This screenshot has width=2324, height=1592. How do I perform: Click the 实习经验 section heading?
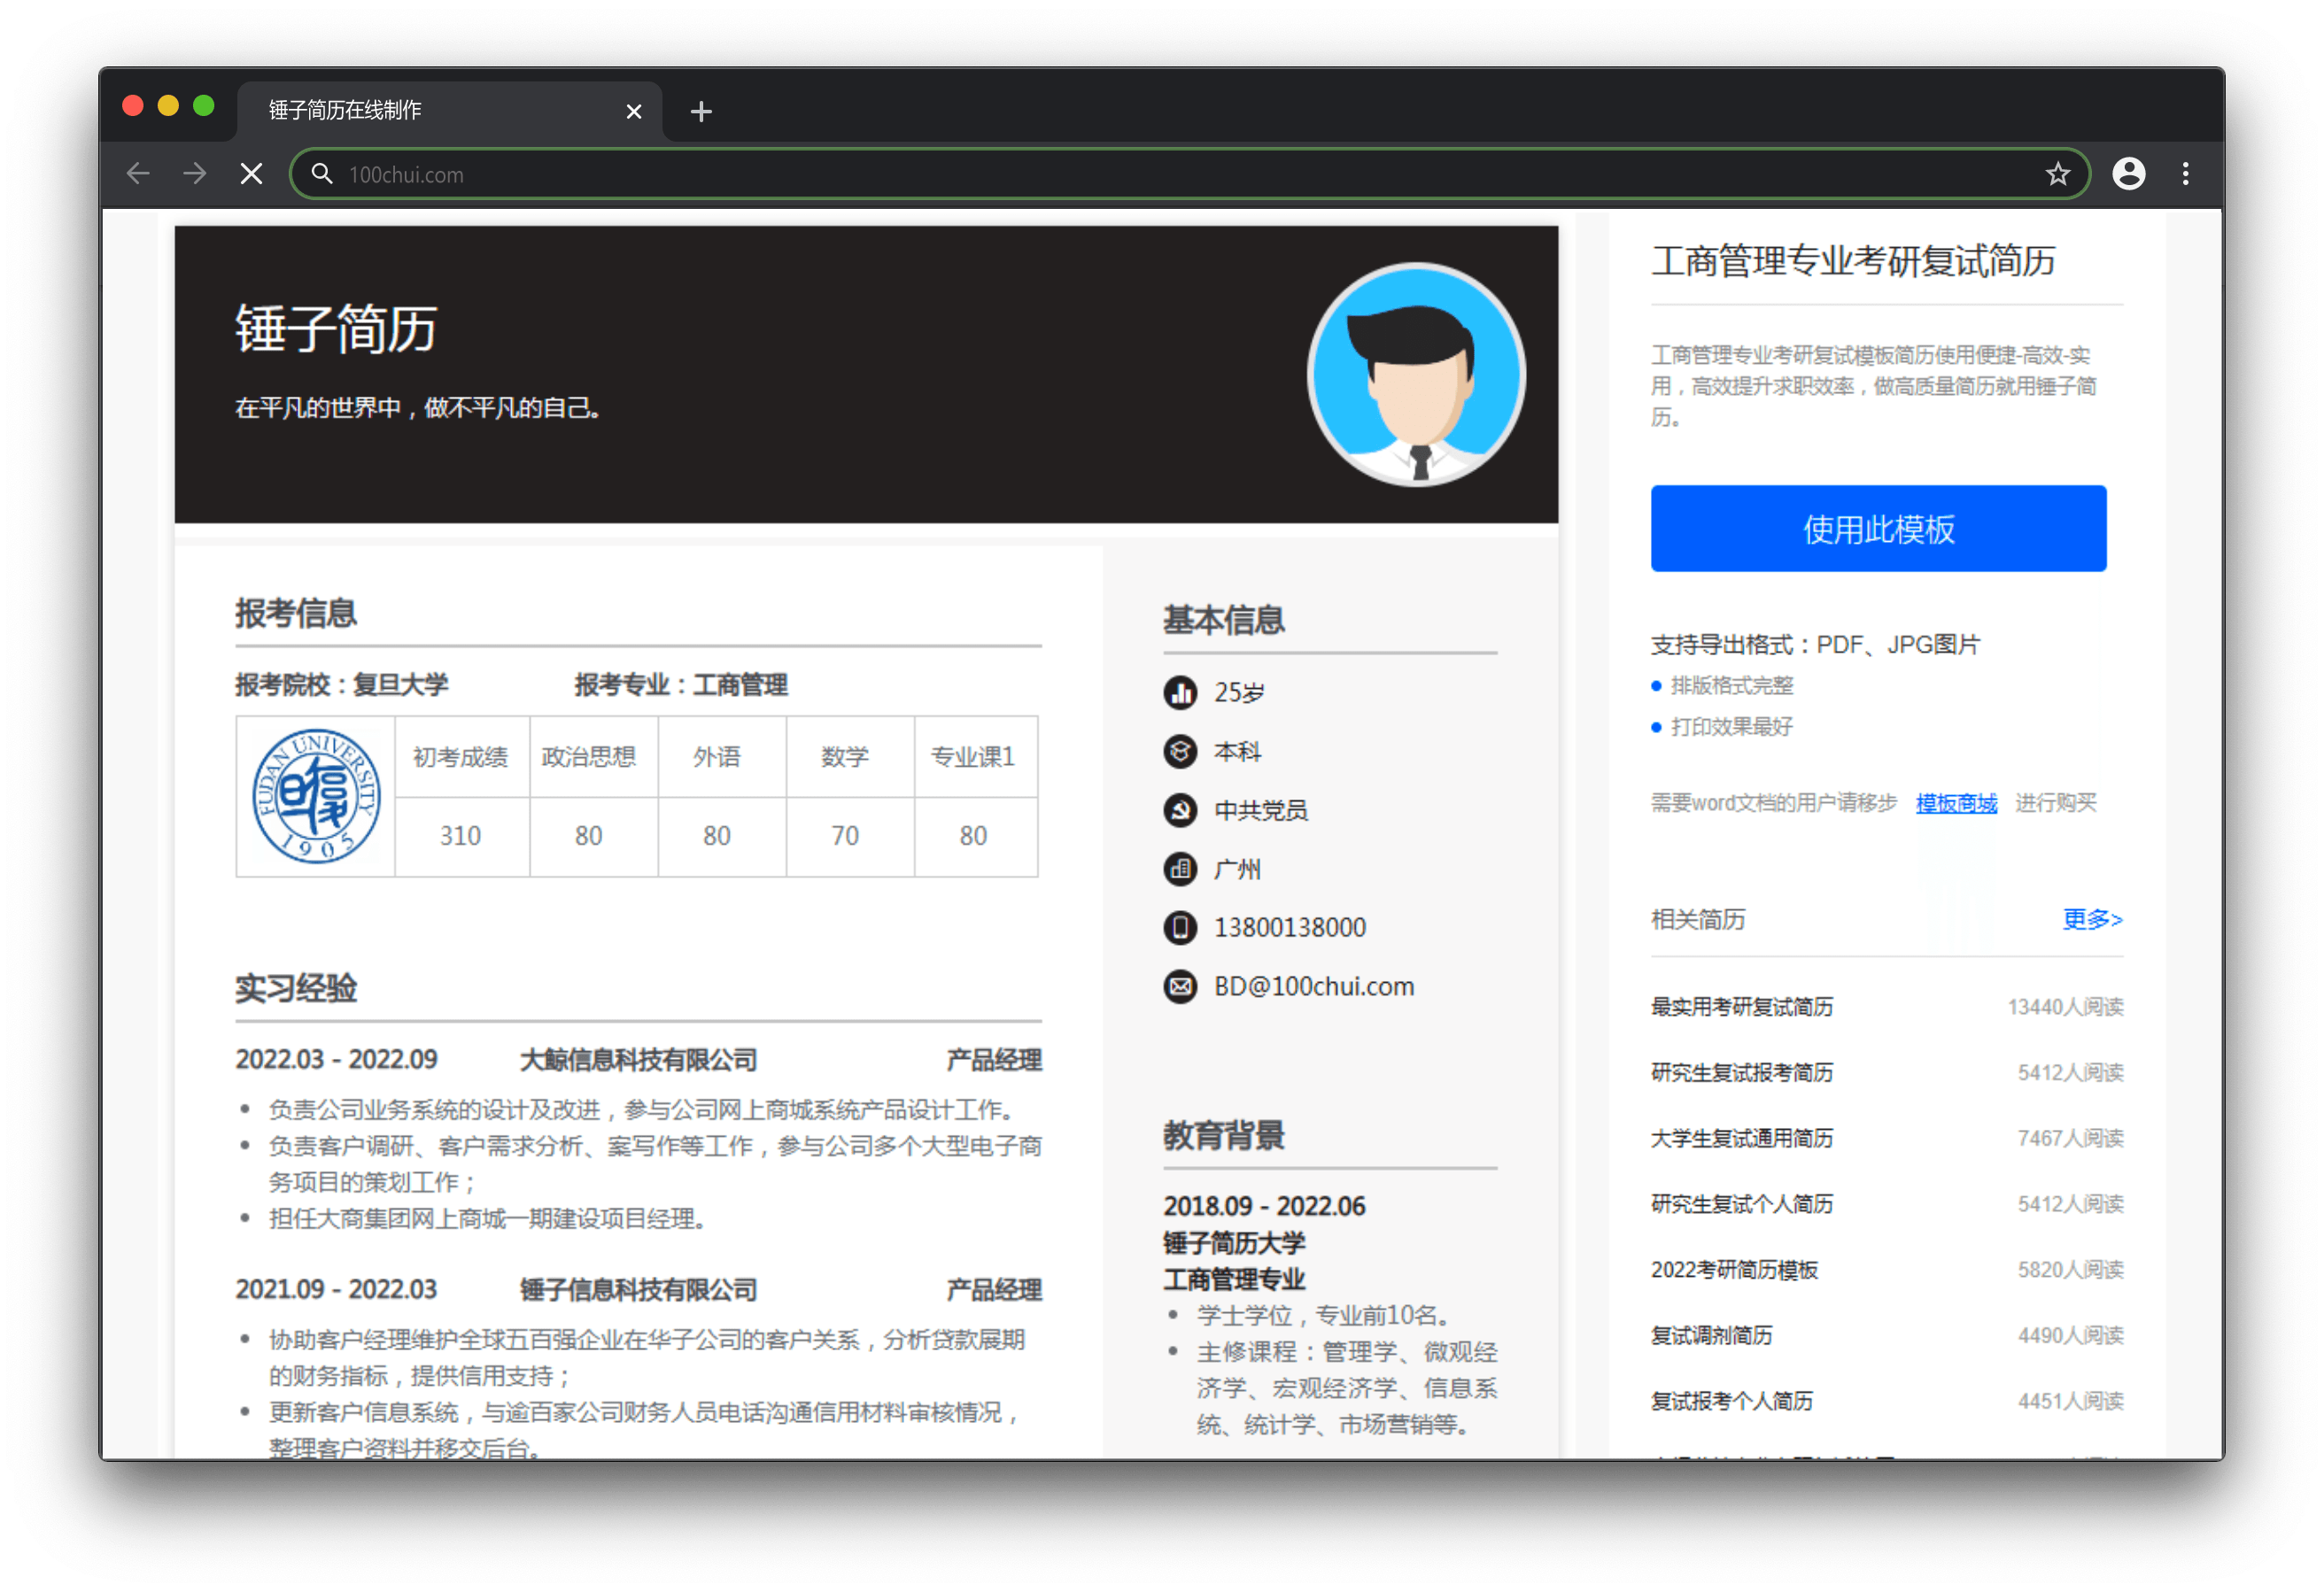[x=296, y=988]
